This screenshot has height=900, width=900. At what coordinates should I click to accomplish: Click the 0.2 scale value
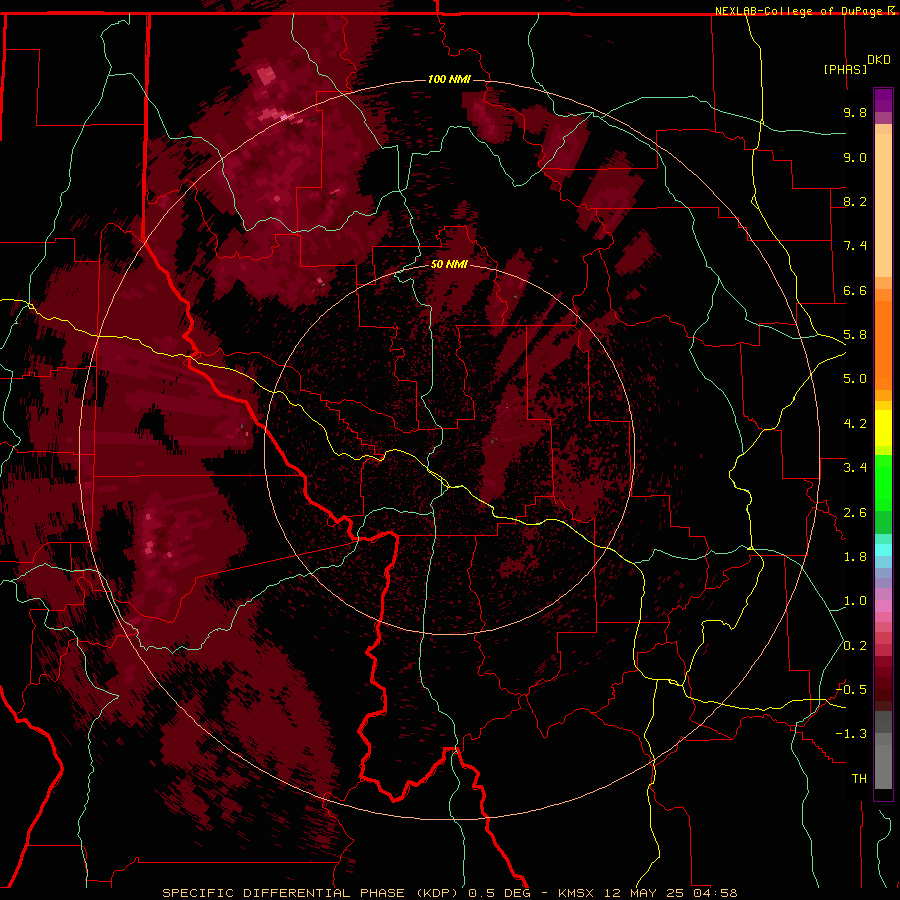855,646
